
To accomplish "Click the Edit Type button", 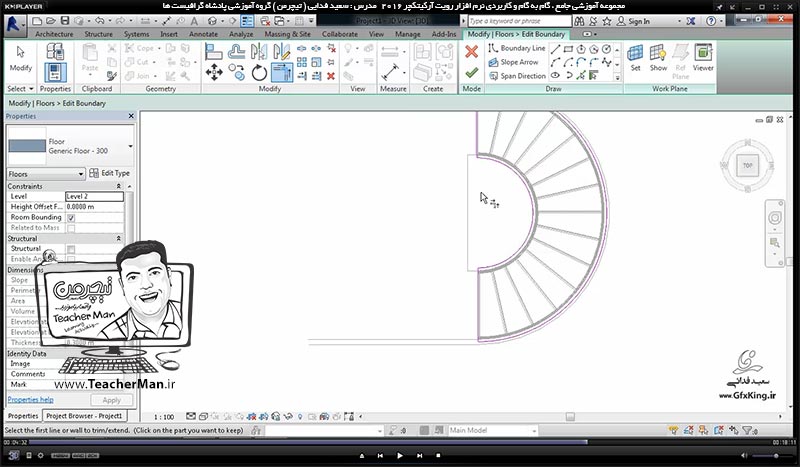I will [x=110, y=174].
